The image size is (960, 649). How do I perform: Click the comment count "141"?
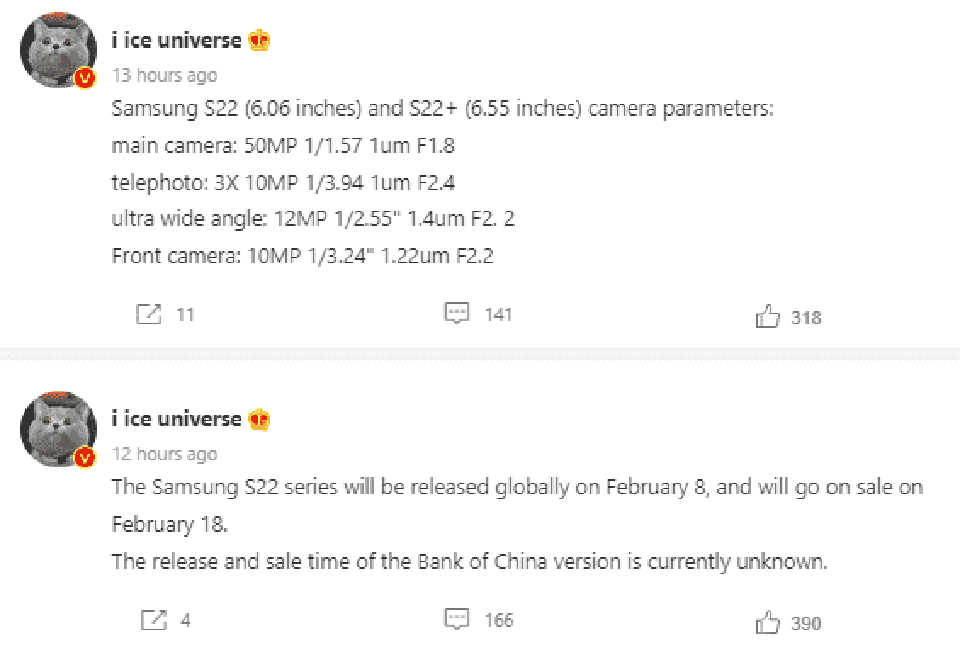tap(497, 314)
